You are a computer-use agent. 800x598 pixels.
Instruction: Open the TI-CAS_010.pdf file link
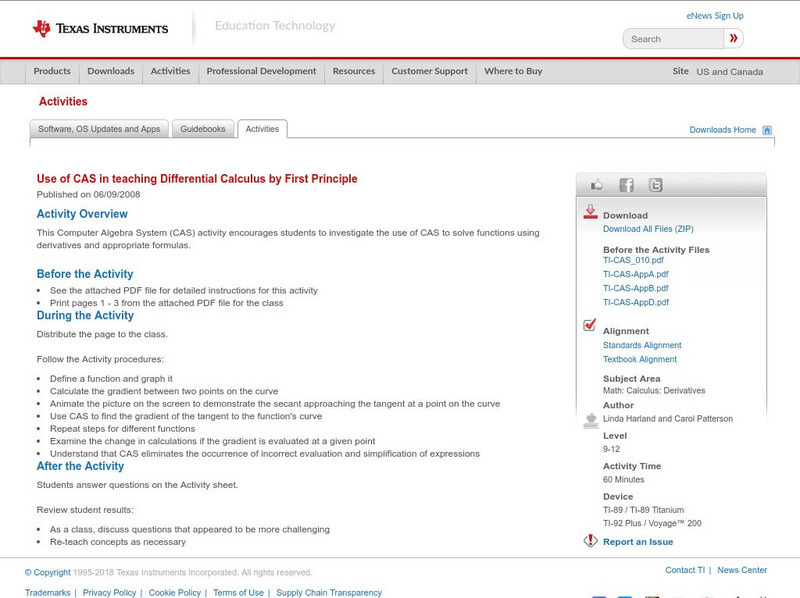pyautogui.click(x=633, y=260)
